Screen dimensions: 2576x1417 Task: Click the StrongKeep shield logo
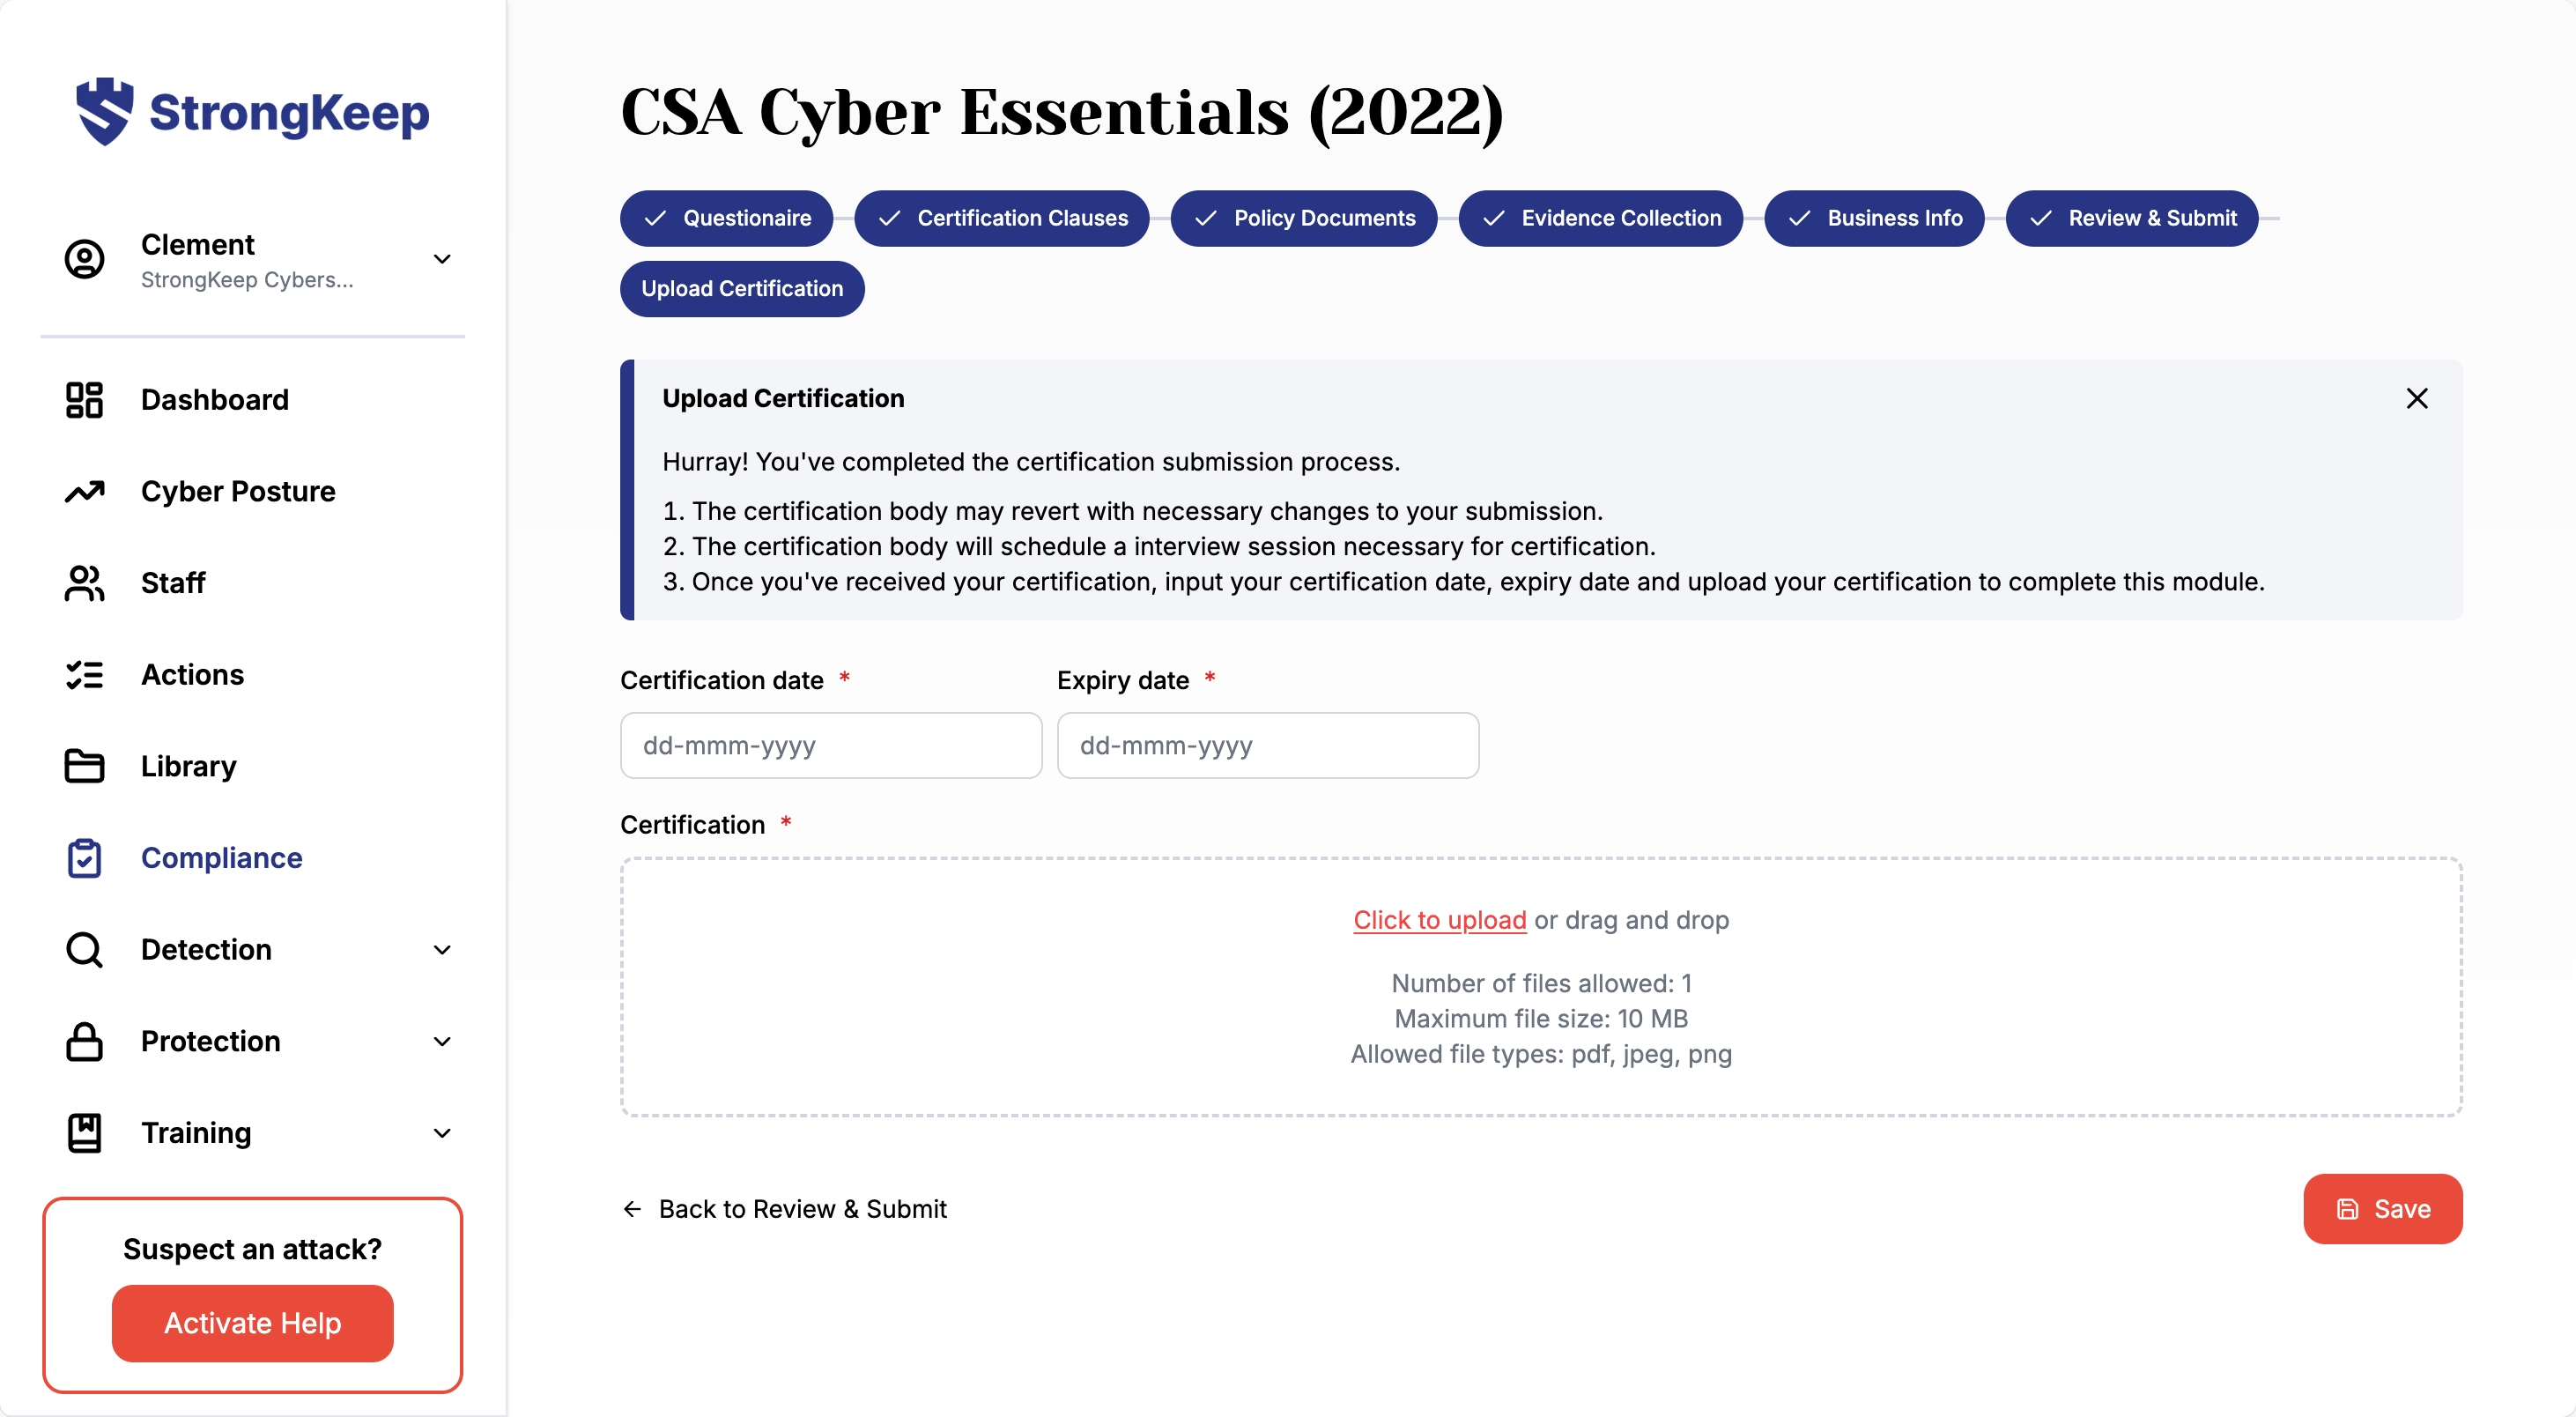coord(104,111)
